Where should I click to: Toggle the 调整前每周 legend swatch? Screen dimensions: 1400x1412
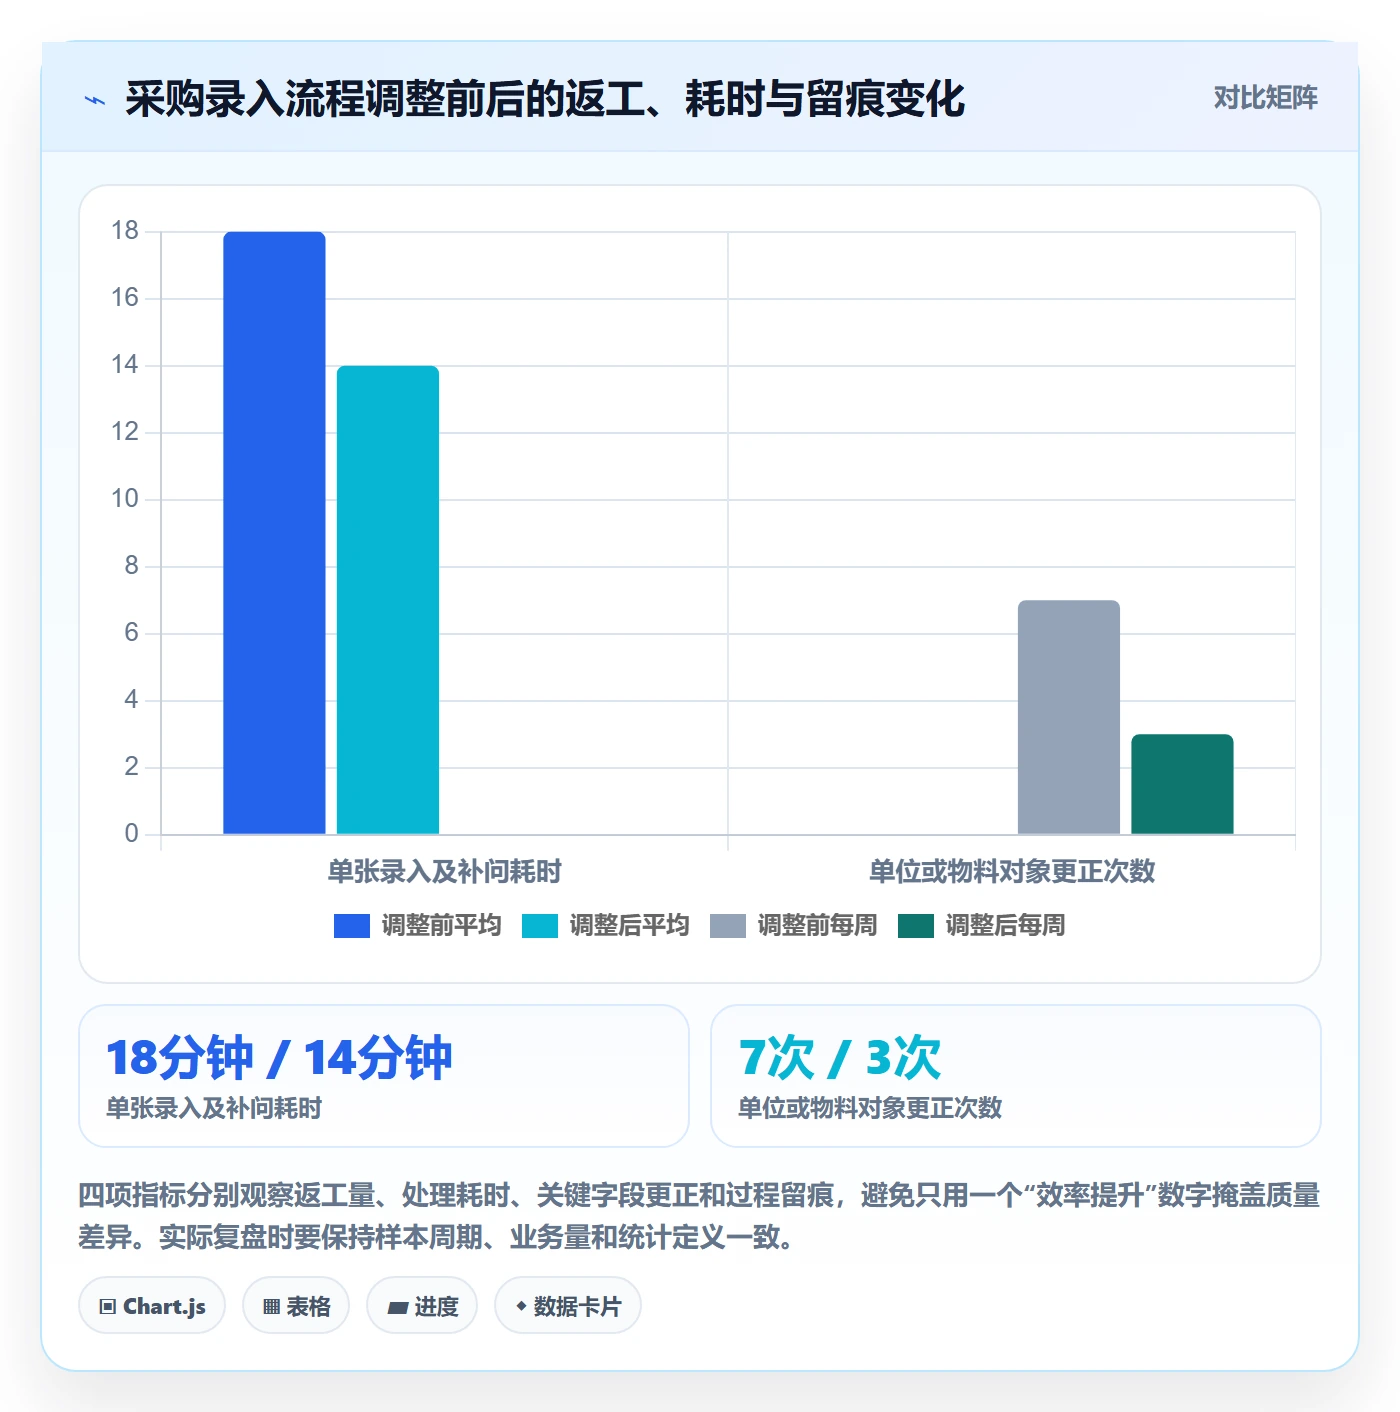(728, 926)
